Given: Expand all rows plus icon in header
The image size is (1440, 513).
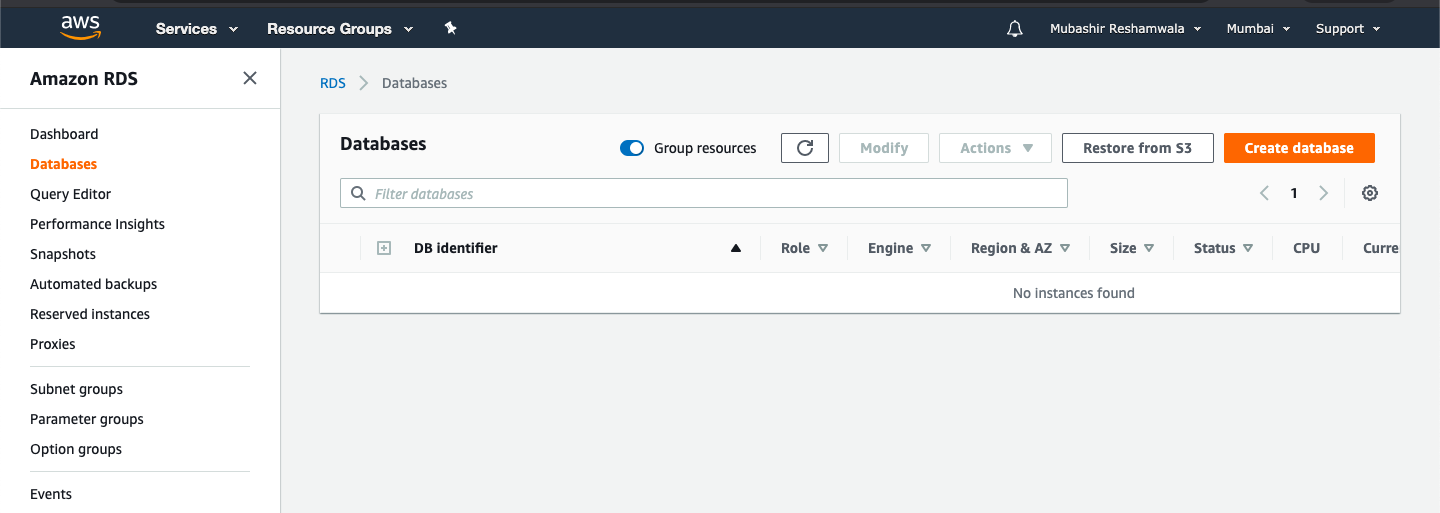Looking at the screenshot, I should (384, 248).
